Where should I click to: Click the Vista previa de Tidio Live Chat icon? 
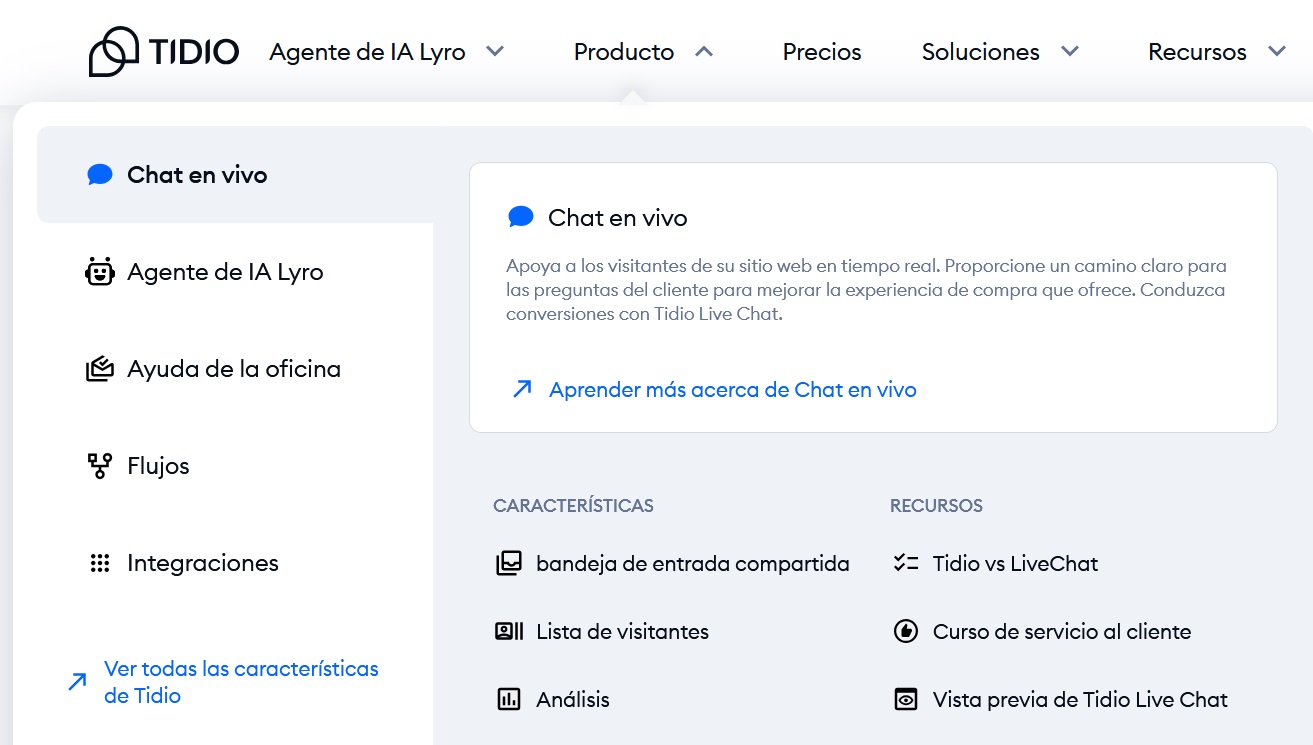(x=905, y=699)
